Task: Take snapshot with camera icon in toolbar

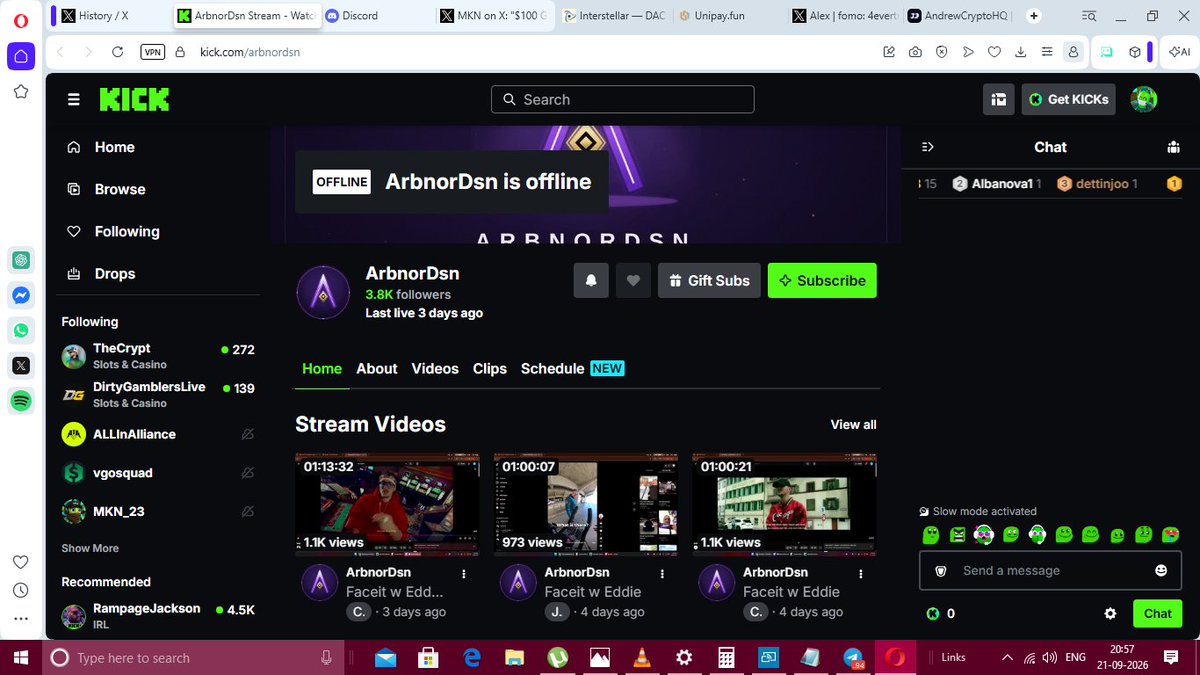Action: click(915, 52)
